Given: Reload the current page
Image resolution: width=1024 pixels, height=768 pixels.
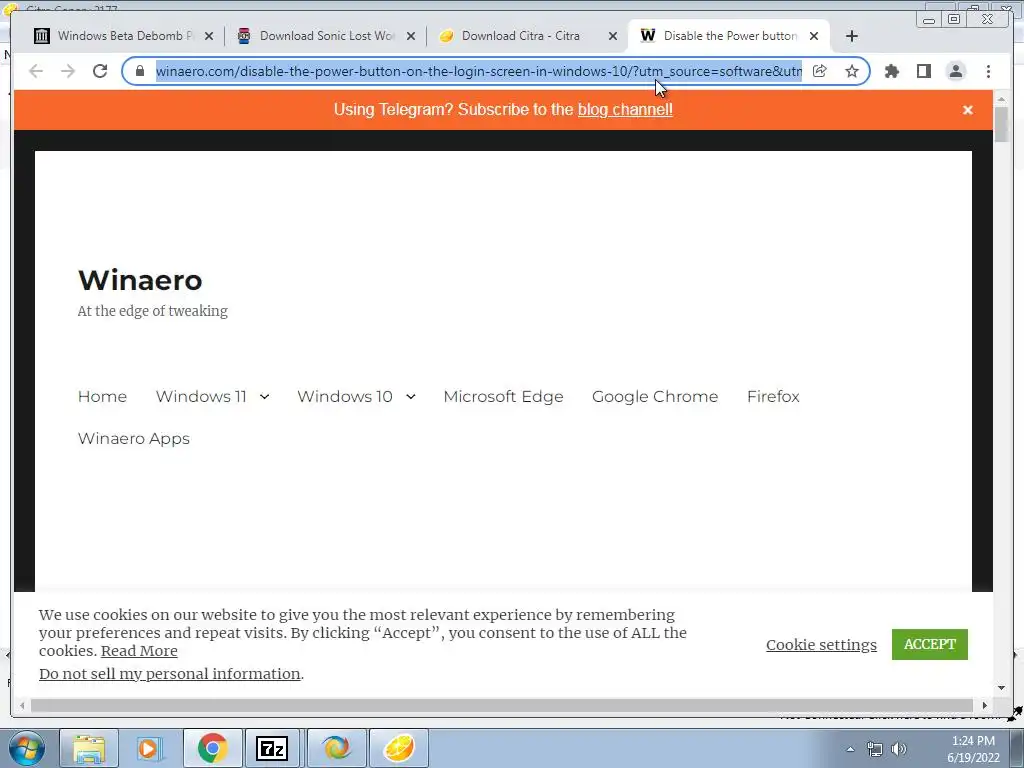Looking at the screenshot, I should point(100,71).
